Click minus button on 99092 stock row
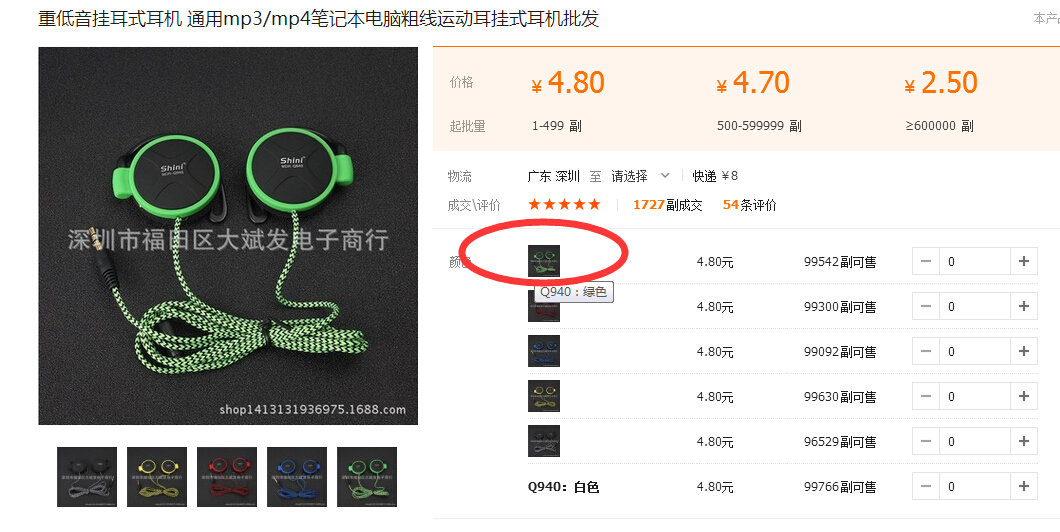 (926, 352)
